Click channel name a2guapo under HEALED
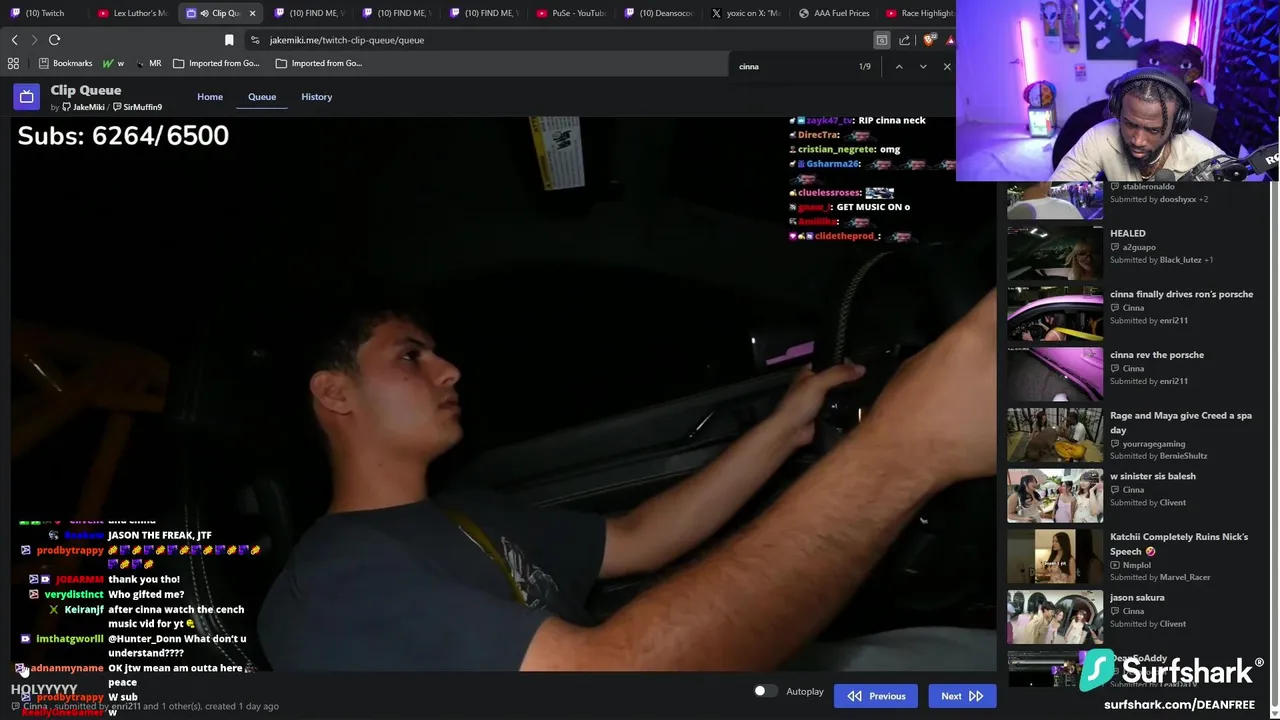The width and height of the screenshot is (1280, 720). [x=1139, y=247]
